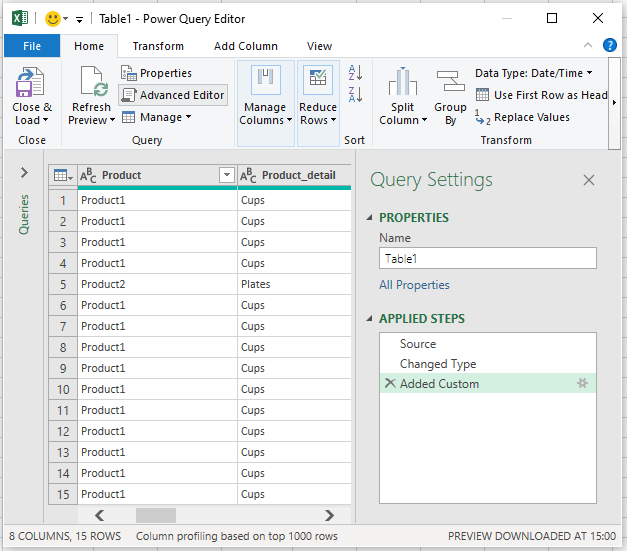
Task: Click the Sort Ascending icon
Action: (354, 72)
